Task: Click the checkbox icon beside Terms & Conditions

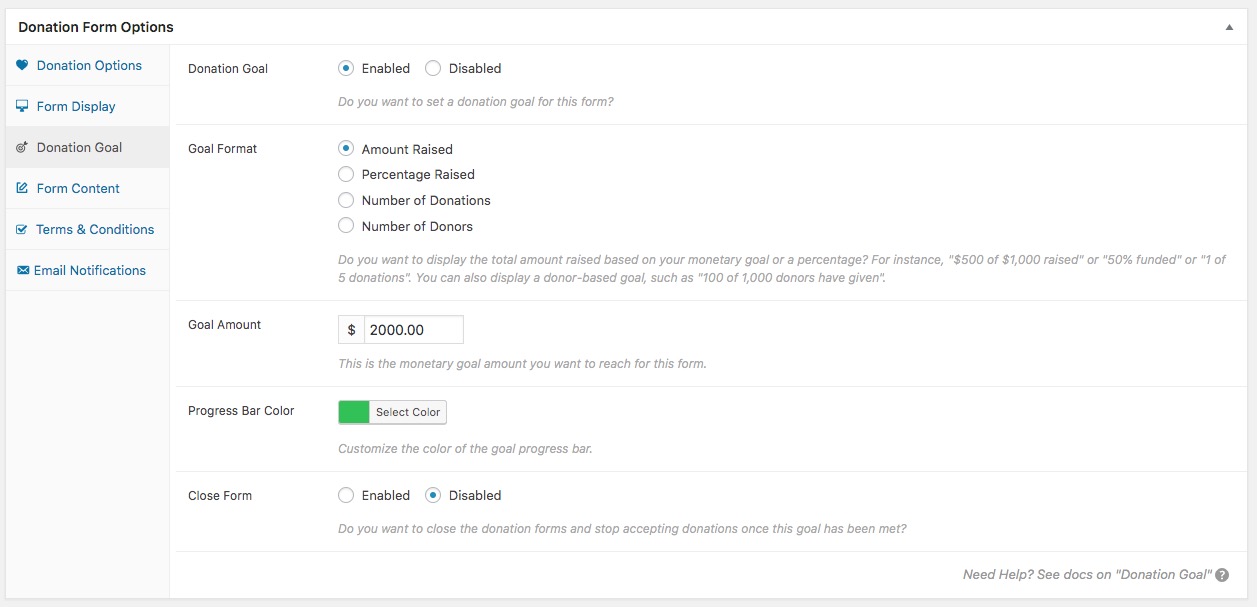Action: click(x=22, y=229)
